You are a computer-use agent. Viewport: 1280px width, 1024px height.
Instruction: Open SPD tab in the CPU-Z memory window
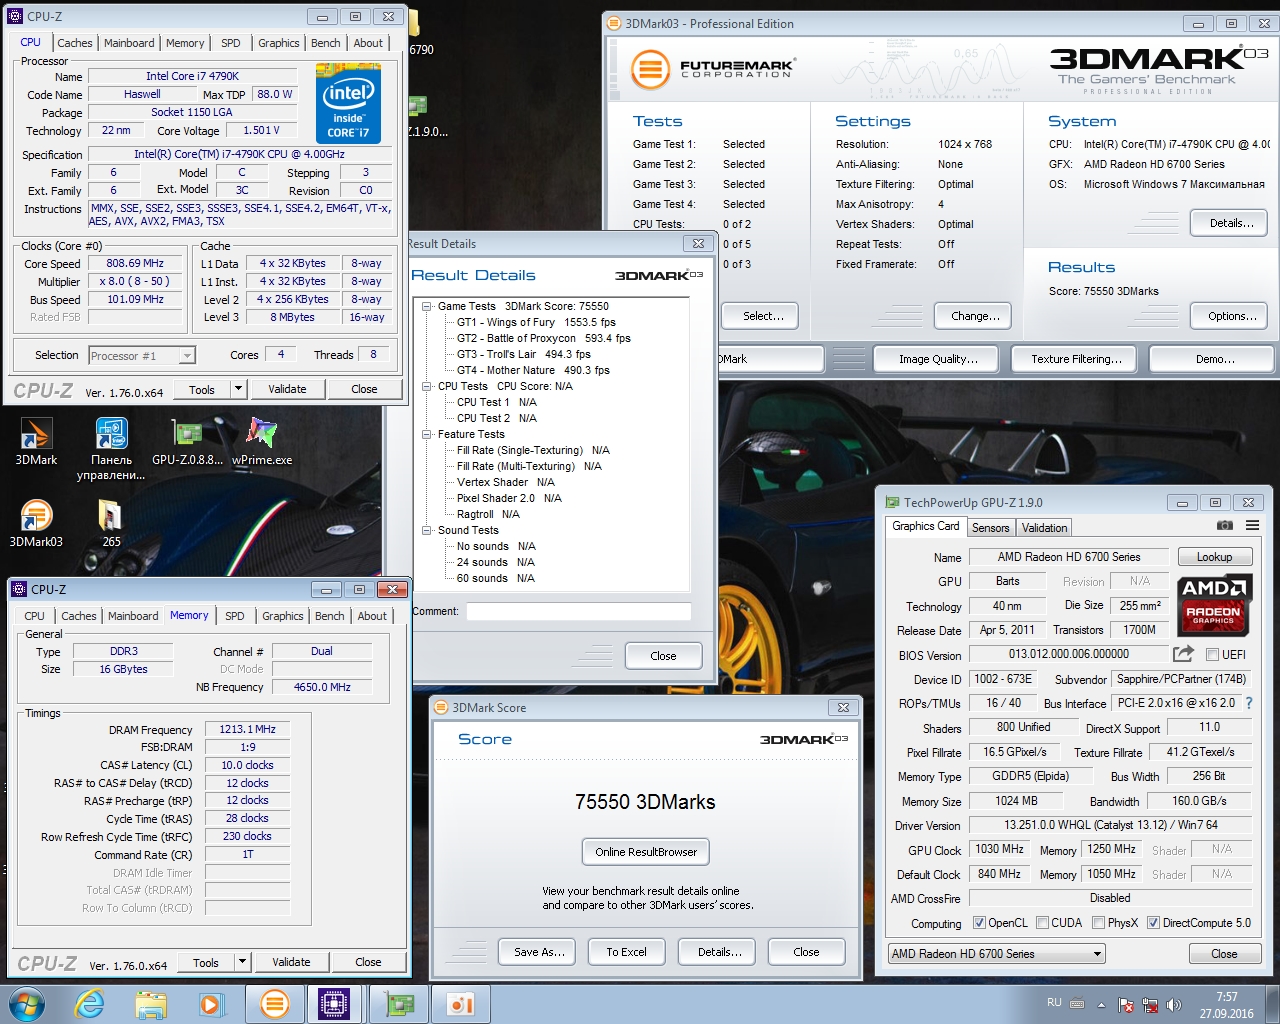pyautogui.click(x=235, y=616)
